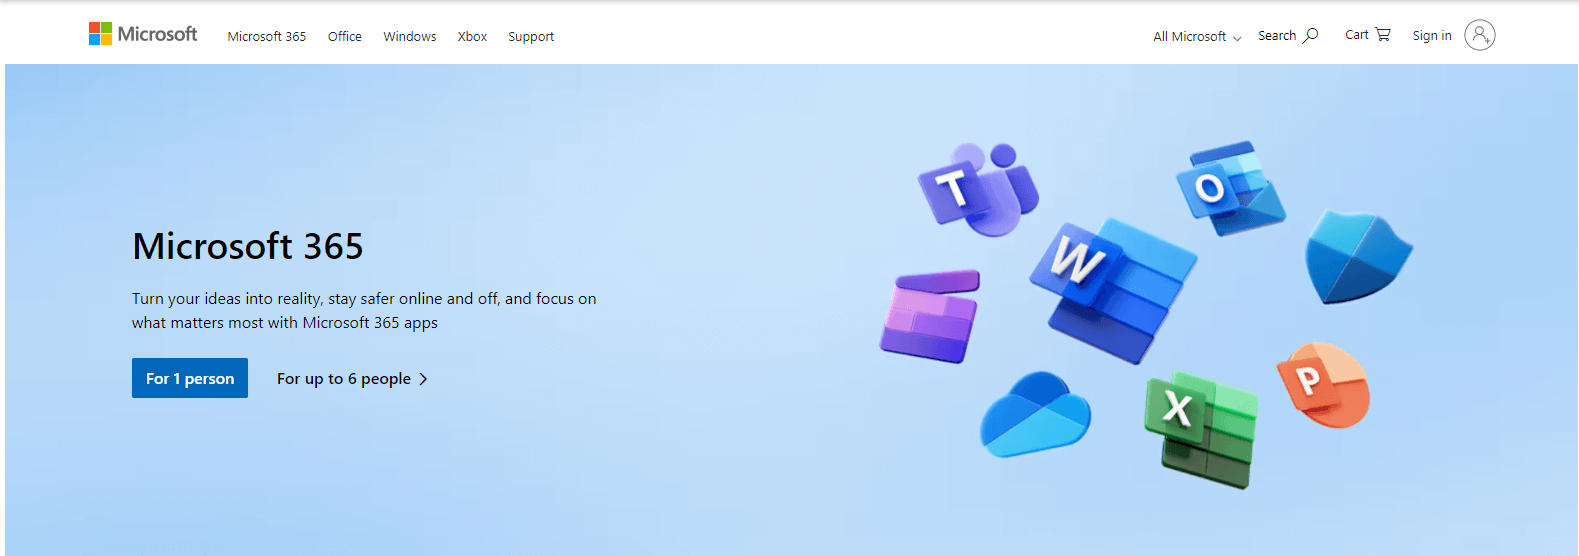Screen dimensions: 1579x556
Task: Open the Support nav link
Action: 531,36
